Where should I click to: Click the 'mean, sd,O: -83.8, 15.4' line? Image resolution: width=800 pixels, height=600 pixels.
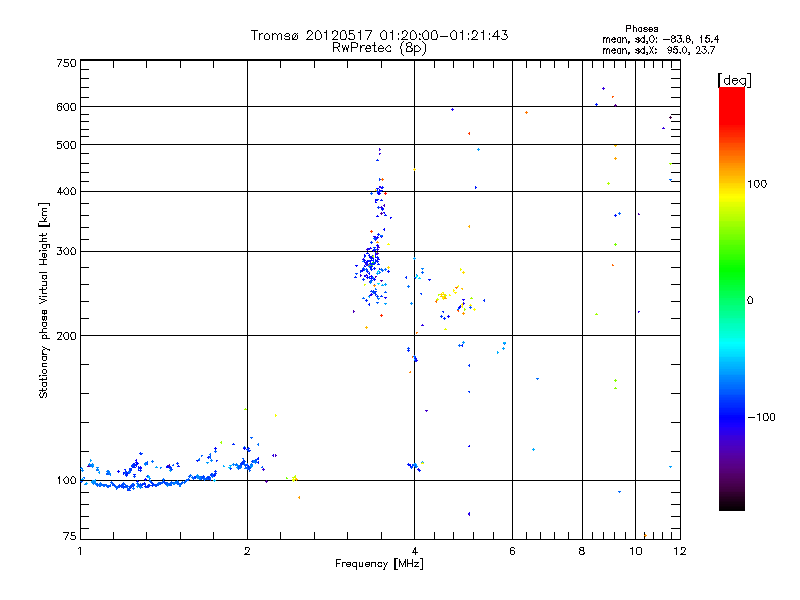pyautogui.click(x=661, y=39)
